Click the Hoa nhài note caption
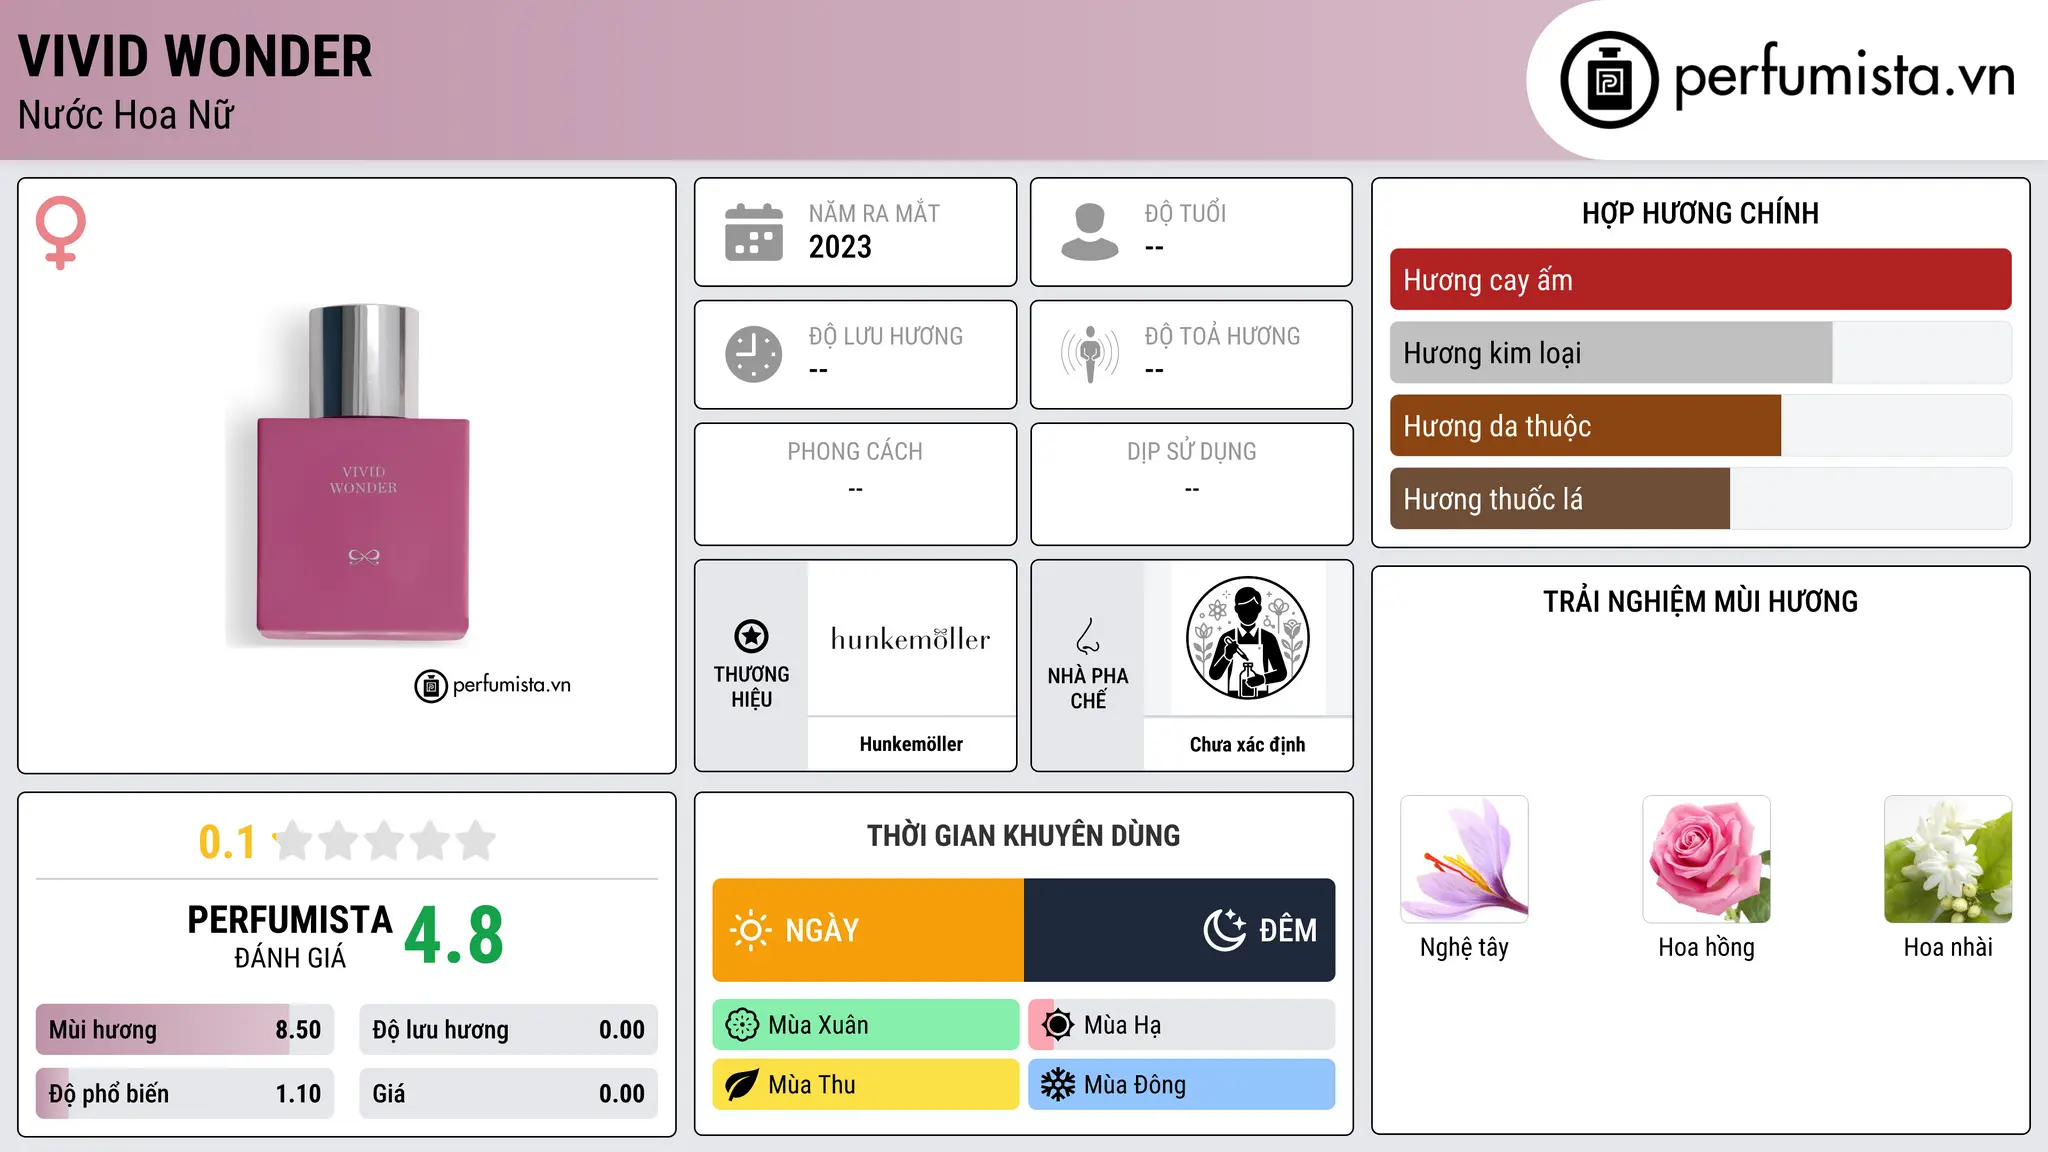2048x1152 pixels. 1948,947
